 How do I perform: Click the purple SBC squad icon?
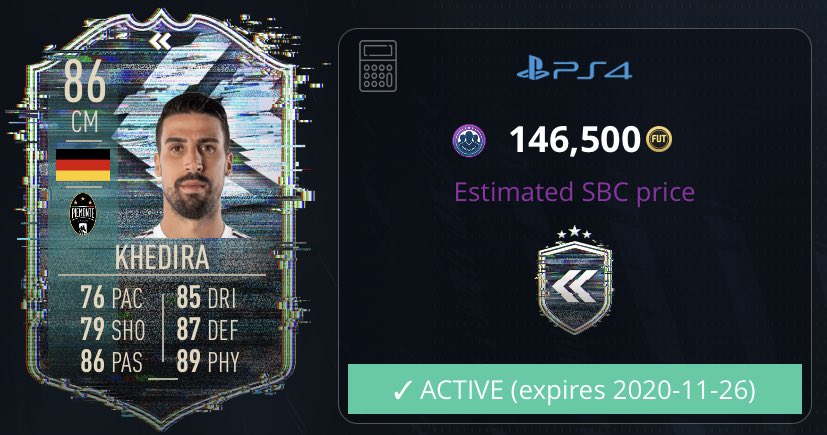pyautogui.click(x=469, y=140)
